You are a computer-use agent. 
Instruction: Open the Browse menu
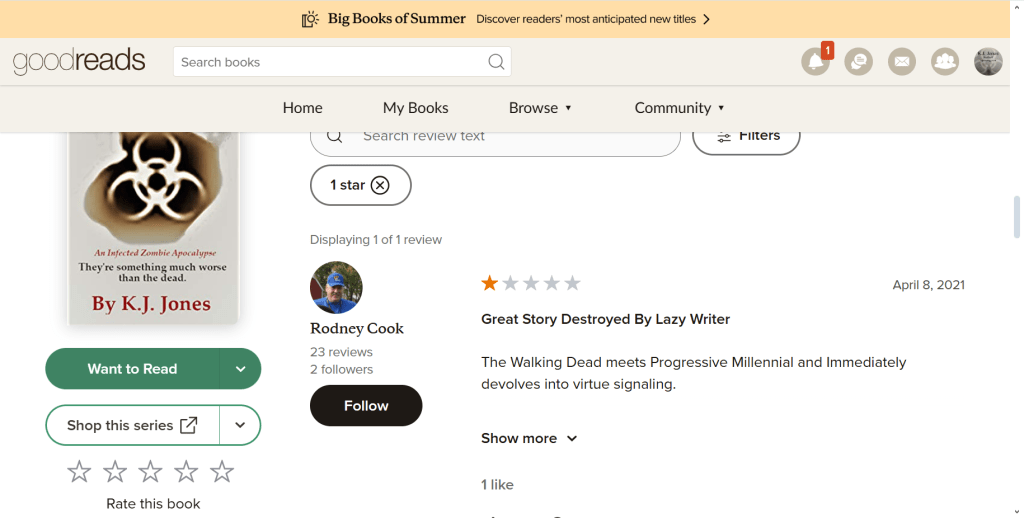coord(540,108)
